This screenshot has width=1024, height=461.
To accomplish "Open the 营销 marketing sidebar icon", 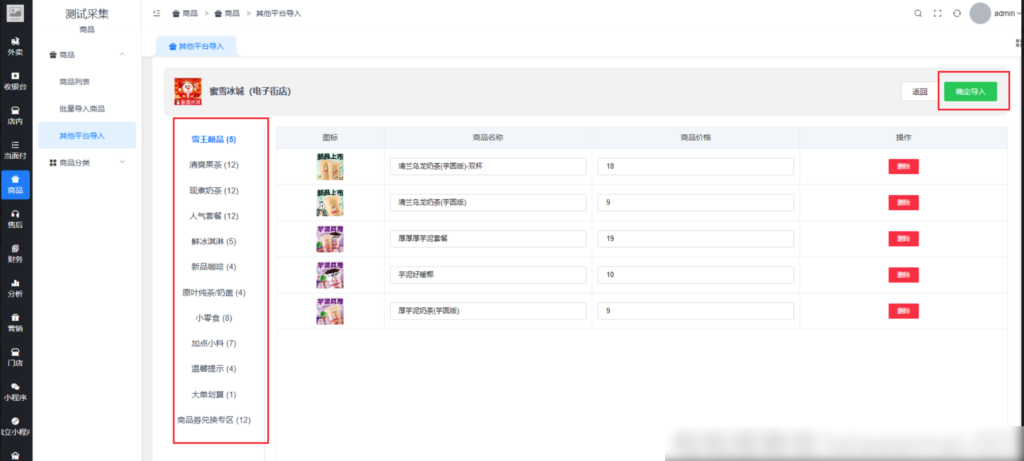I will tap(15, 322).
